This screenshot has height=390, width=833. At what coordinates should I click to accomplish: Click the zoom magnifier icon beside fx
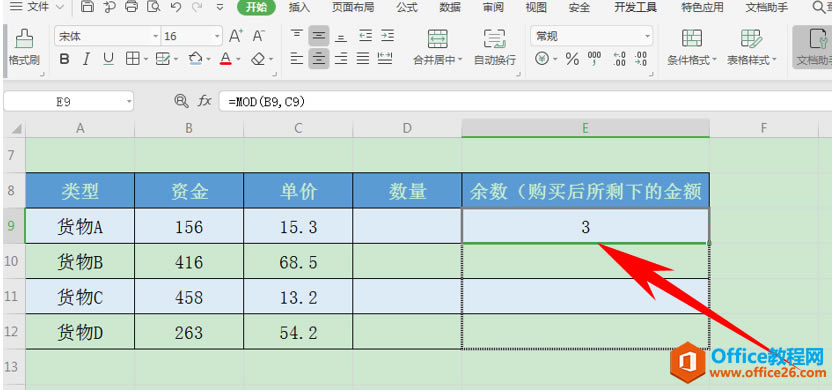181,101
